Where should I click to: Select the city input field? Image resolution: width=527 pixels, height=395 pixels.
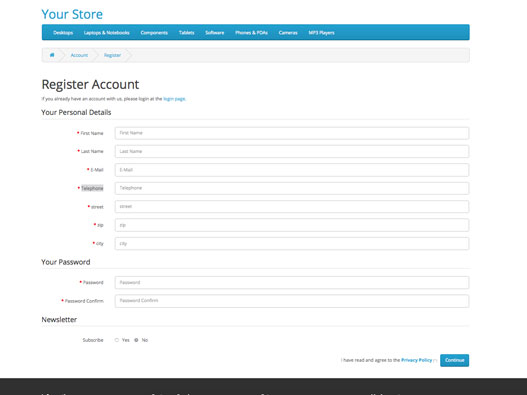pos(292,243)
